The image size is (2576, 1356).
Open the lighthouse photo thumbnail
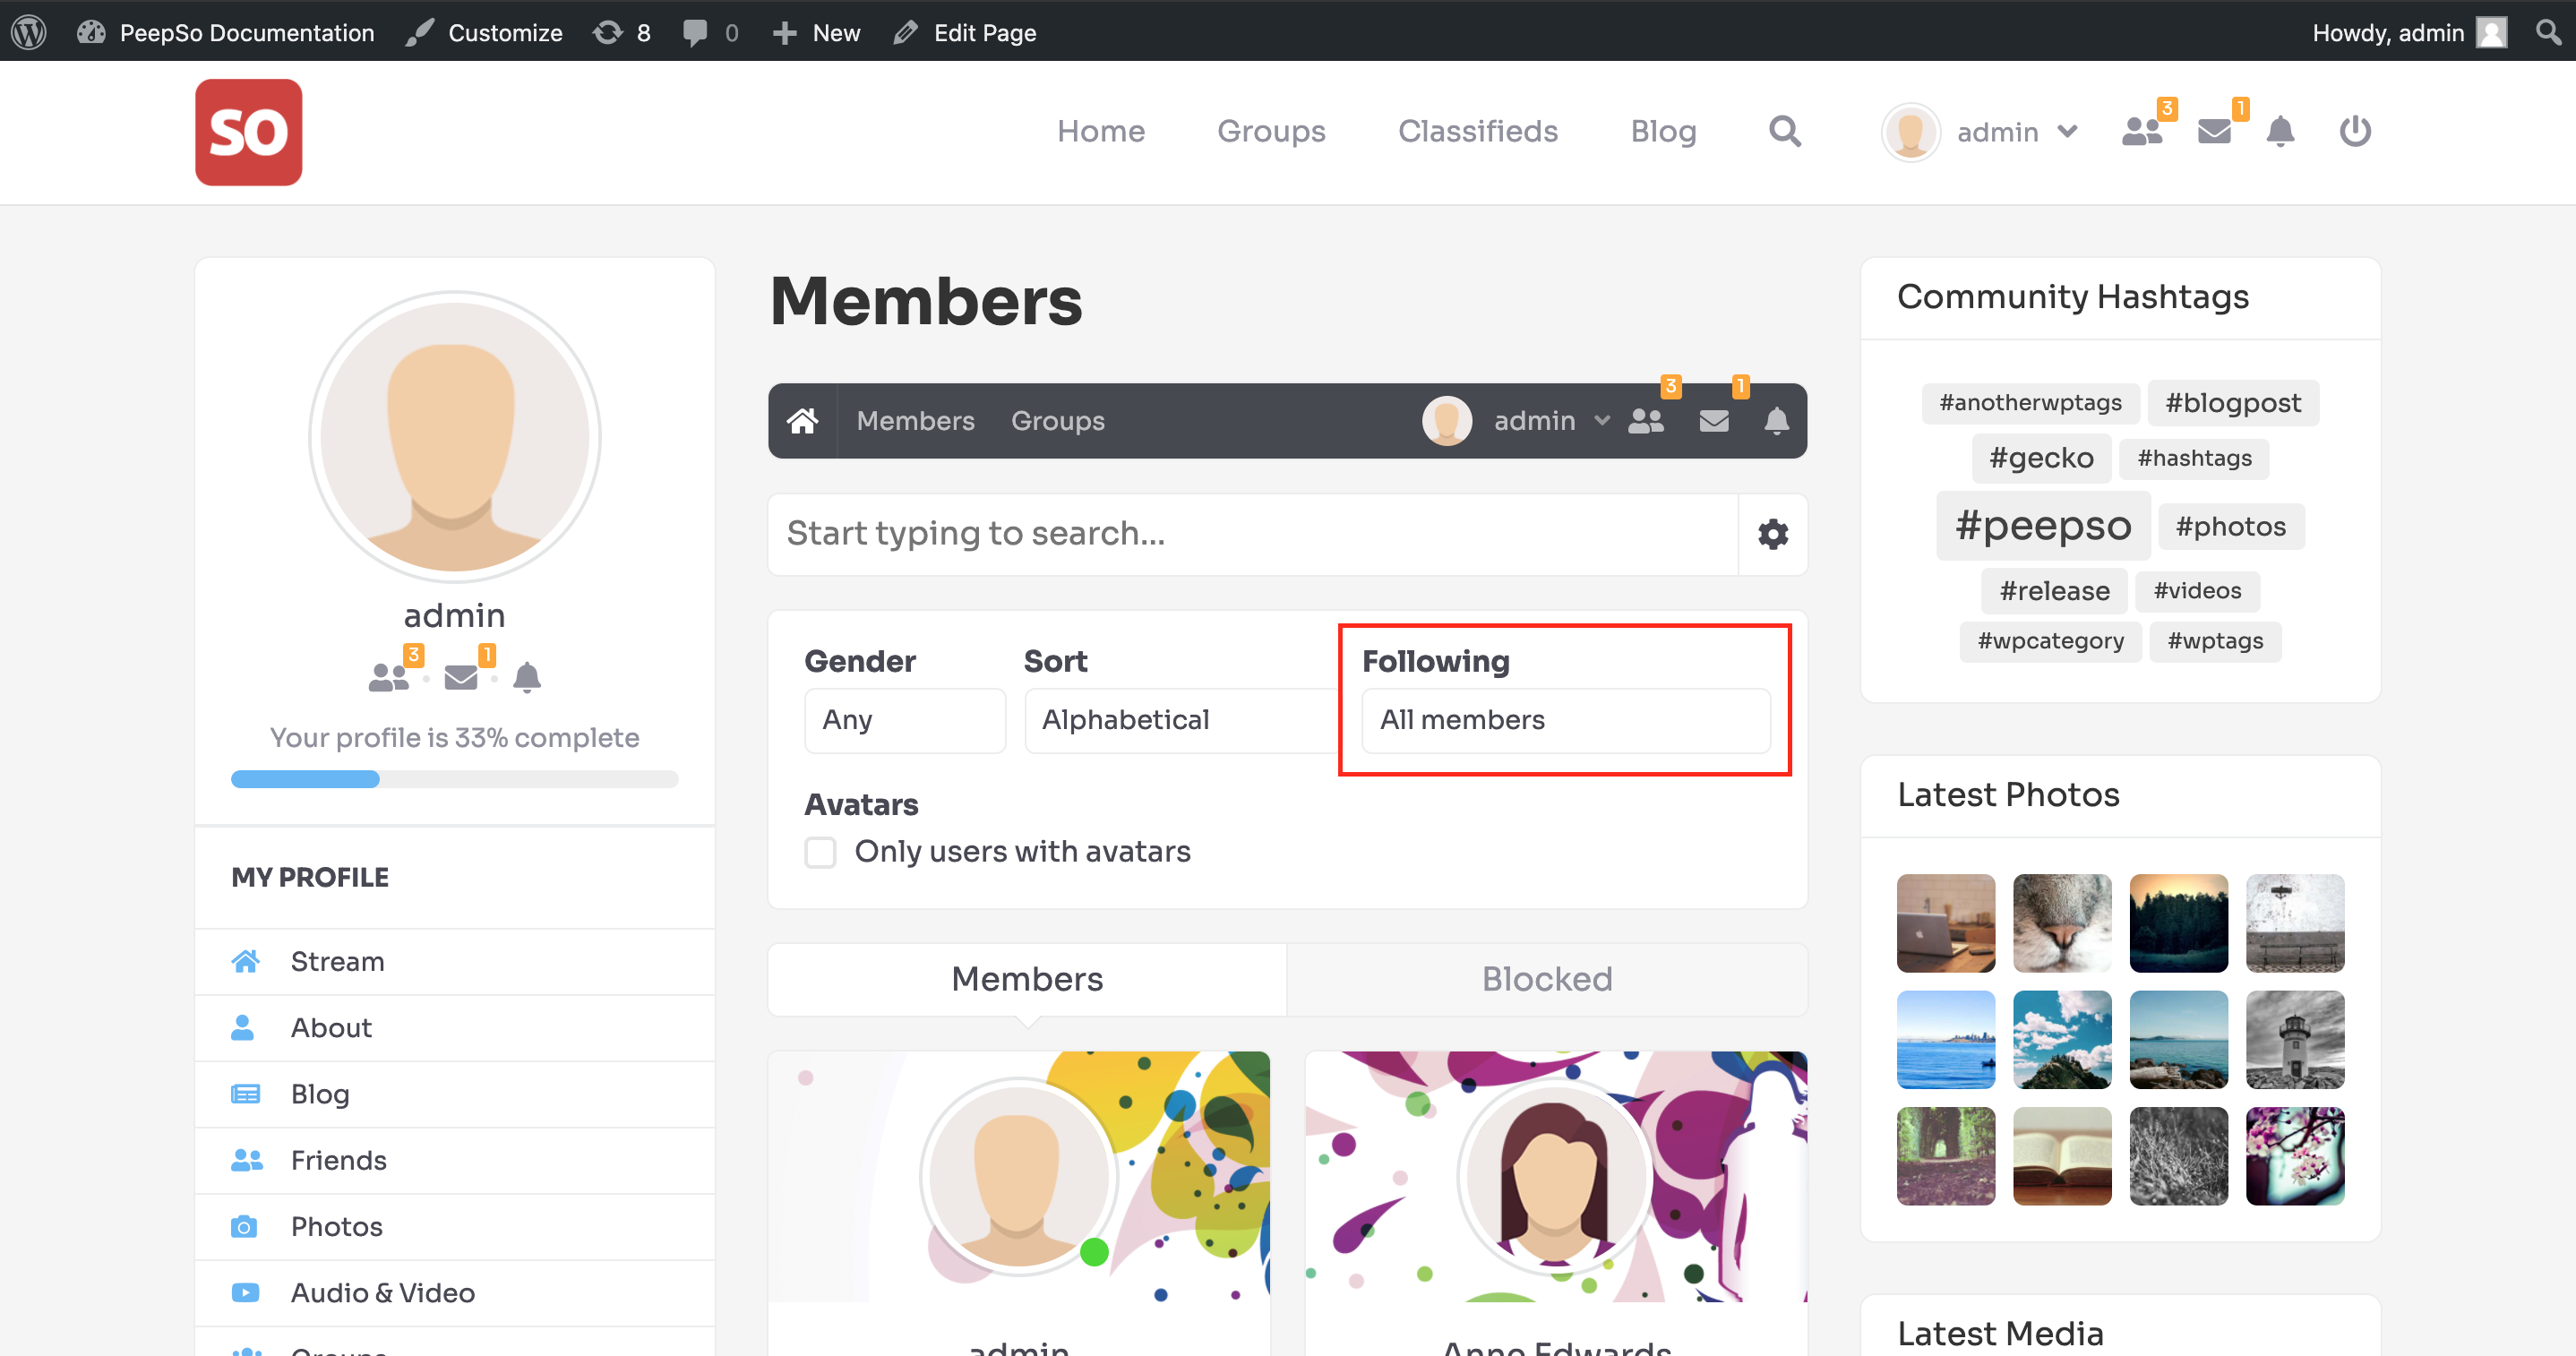[2295, 1039]
